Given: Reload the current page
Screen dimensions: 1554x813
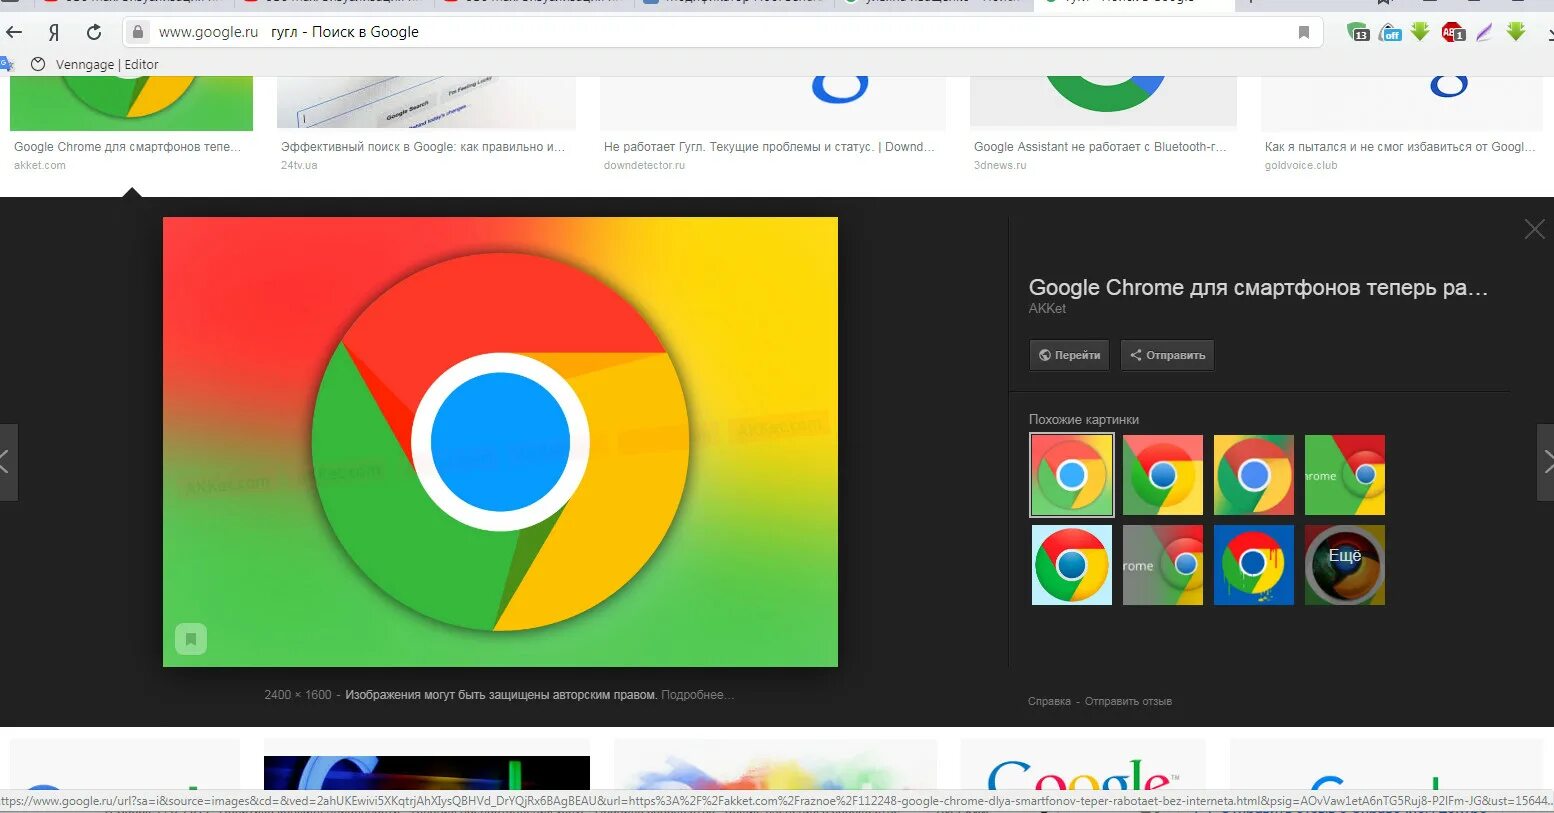Looking at the screenshot, I should pyautogui.click(x=94, y=32).
